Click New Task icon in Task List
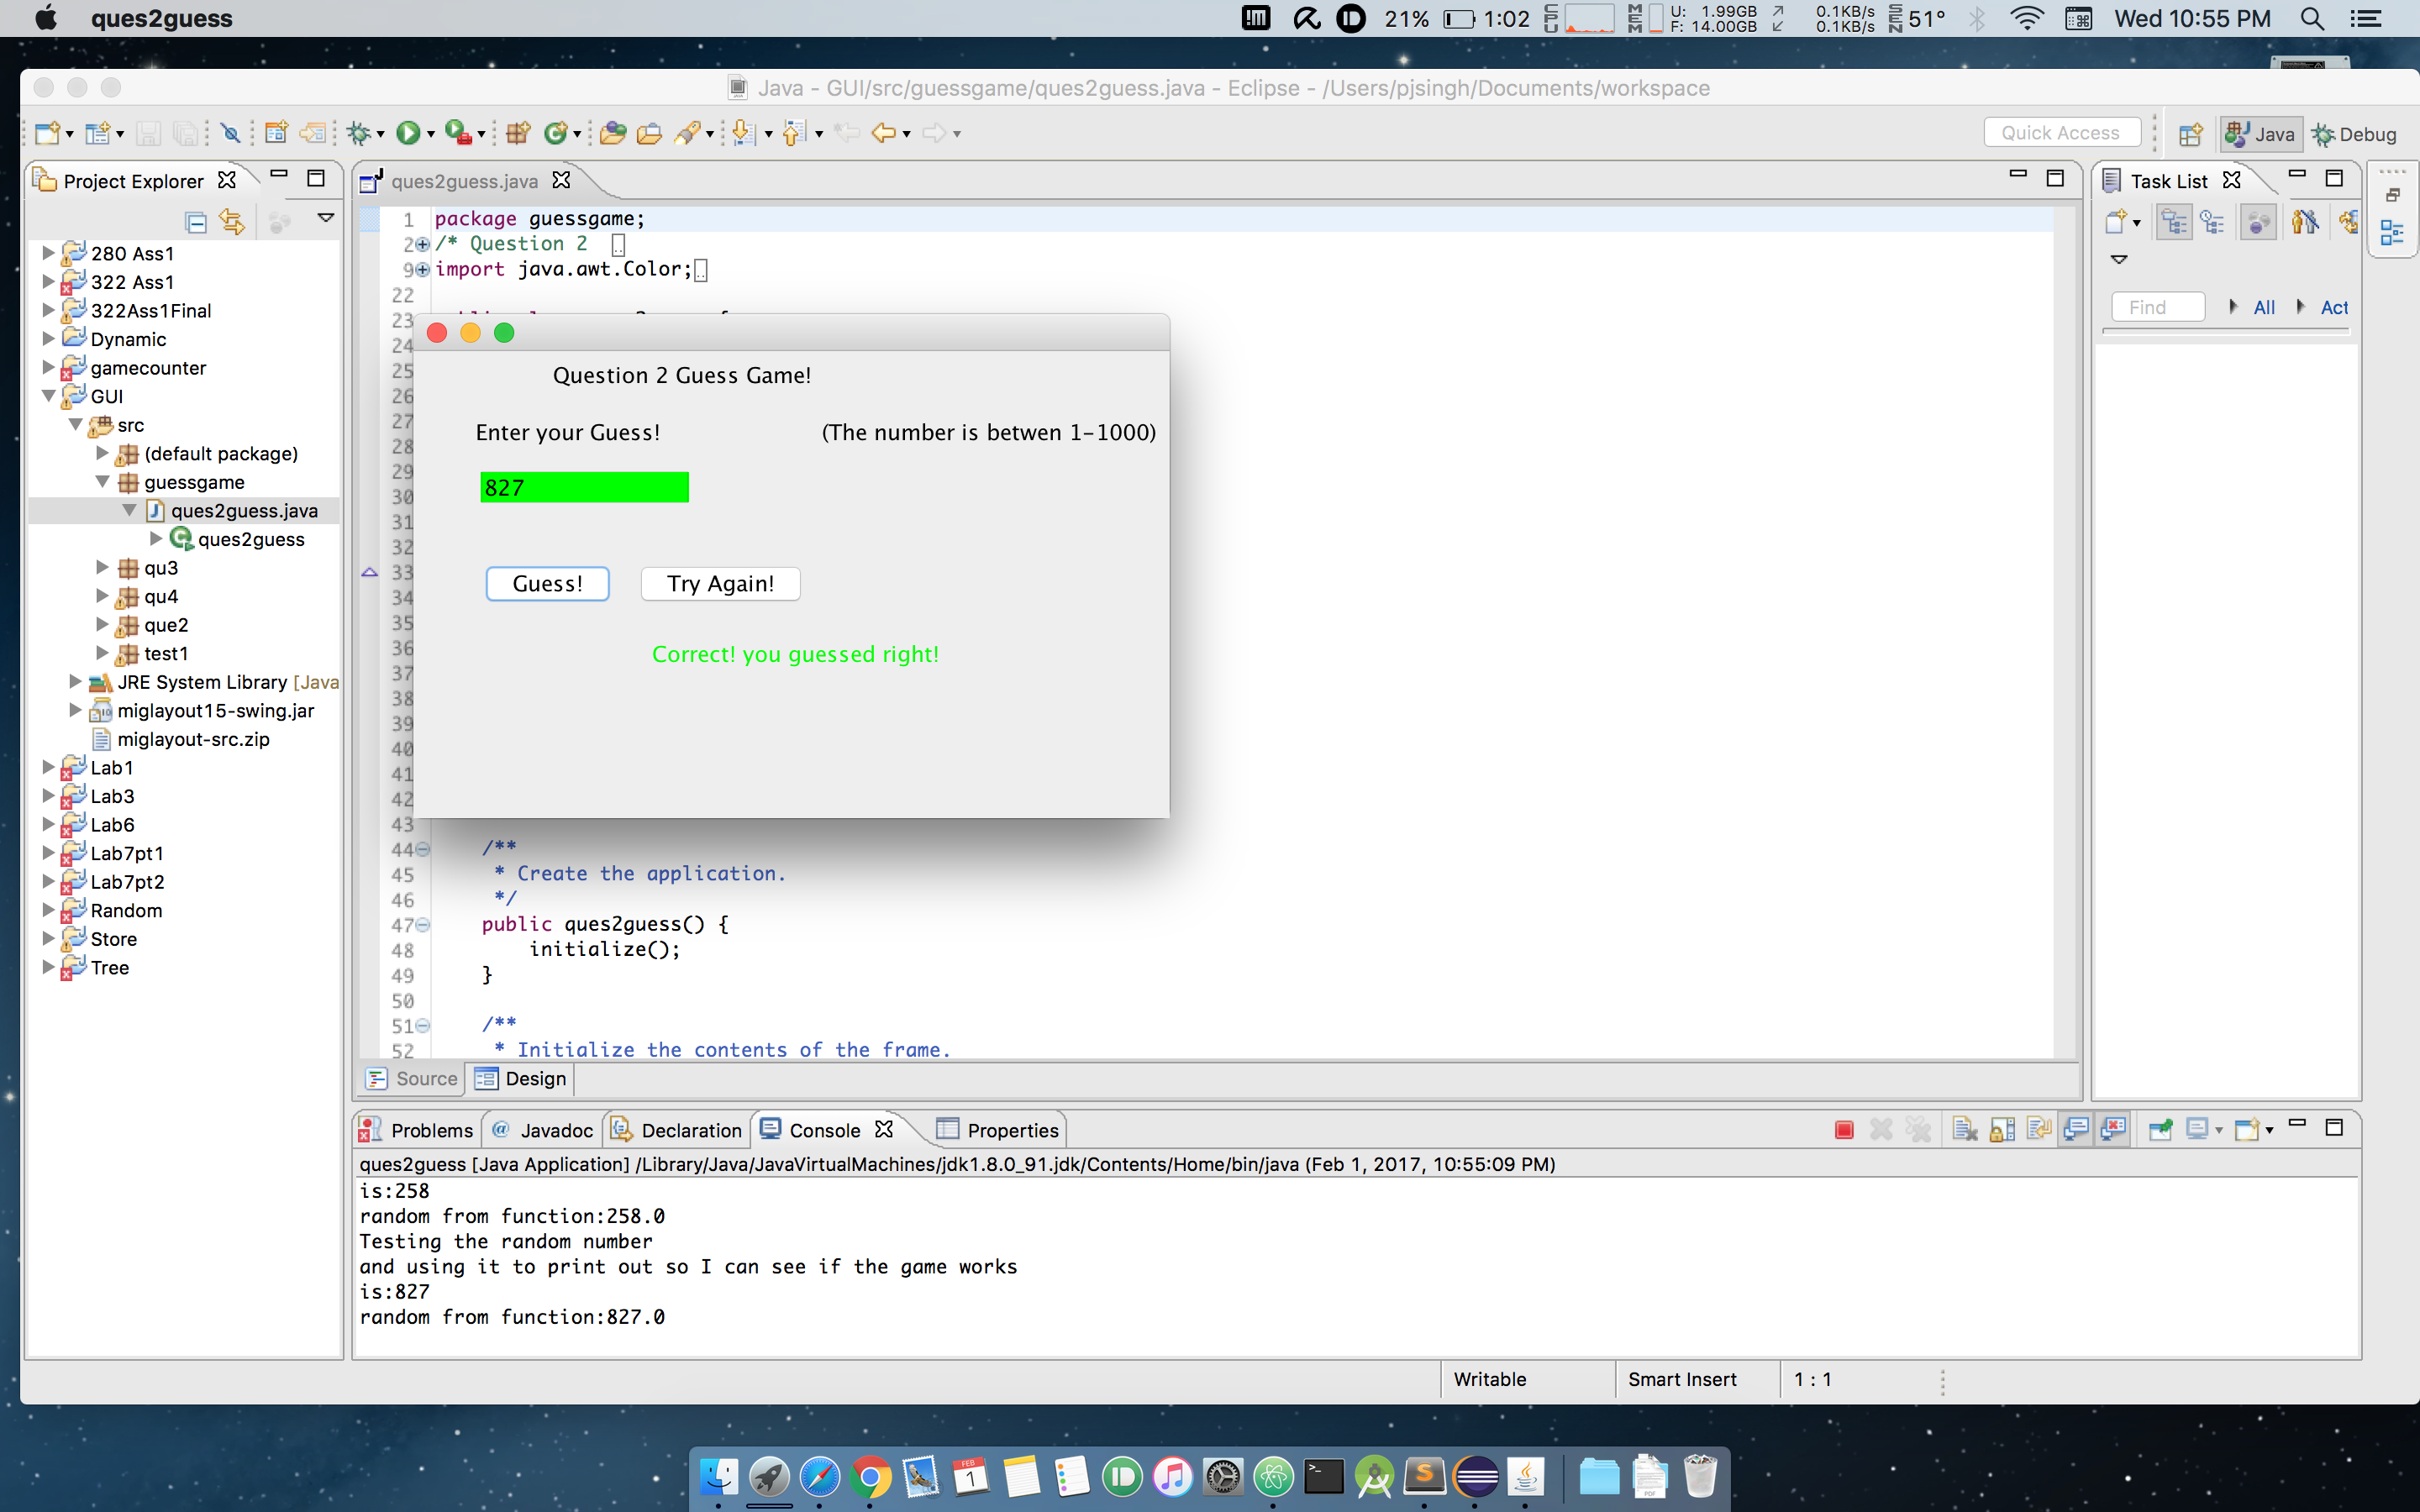Viewport: 2420px width, 1512px height. coord(2115,222)
